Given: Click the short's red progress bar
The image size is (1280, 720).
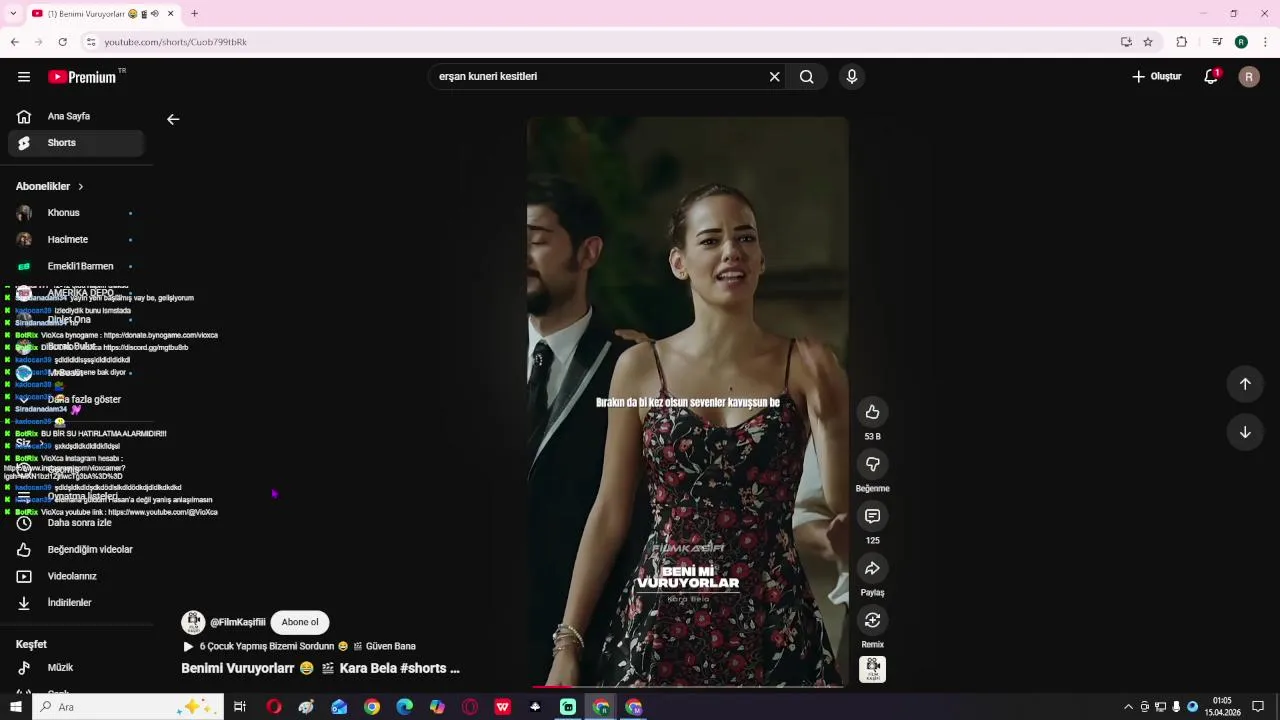Looking at the screenshot, I should pyautogui.click(x=688, y=686).
